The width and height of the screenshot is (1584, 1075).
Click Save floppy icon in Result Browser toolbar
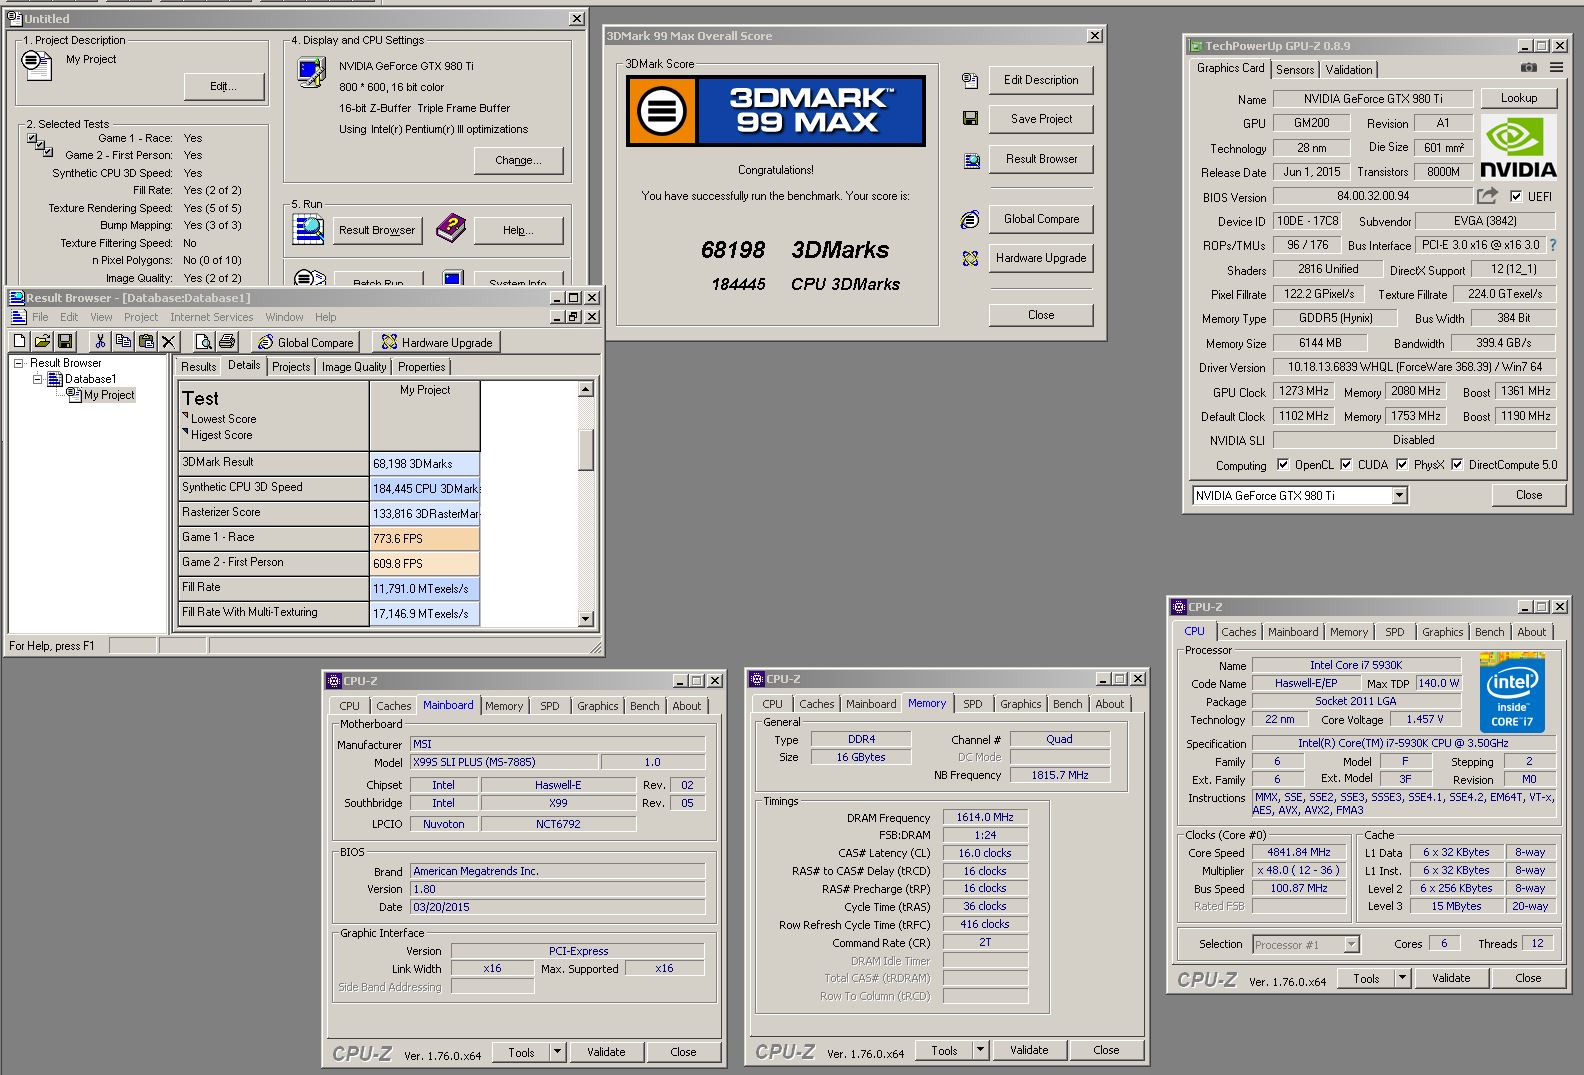click(65, 342)
